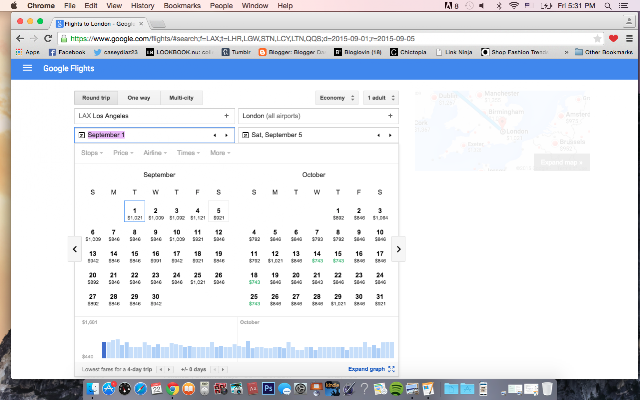Open the Tumblr bookmark
The height and width of the screenshot is (400, 640).
click(236, 52)
